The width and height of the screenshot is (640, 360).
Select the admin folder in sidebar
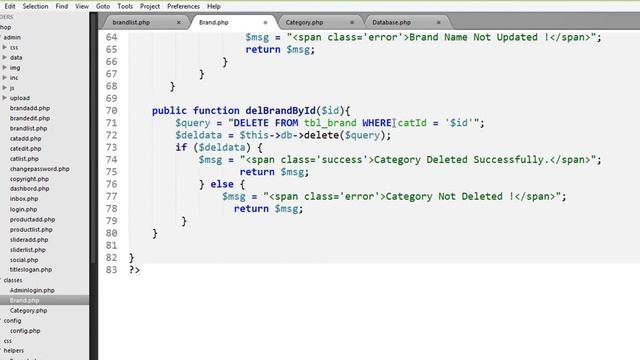click(12, 37)
